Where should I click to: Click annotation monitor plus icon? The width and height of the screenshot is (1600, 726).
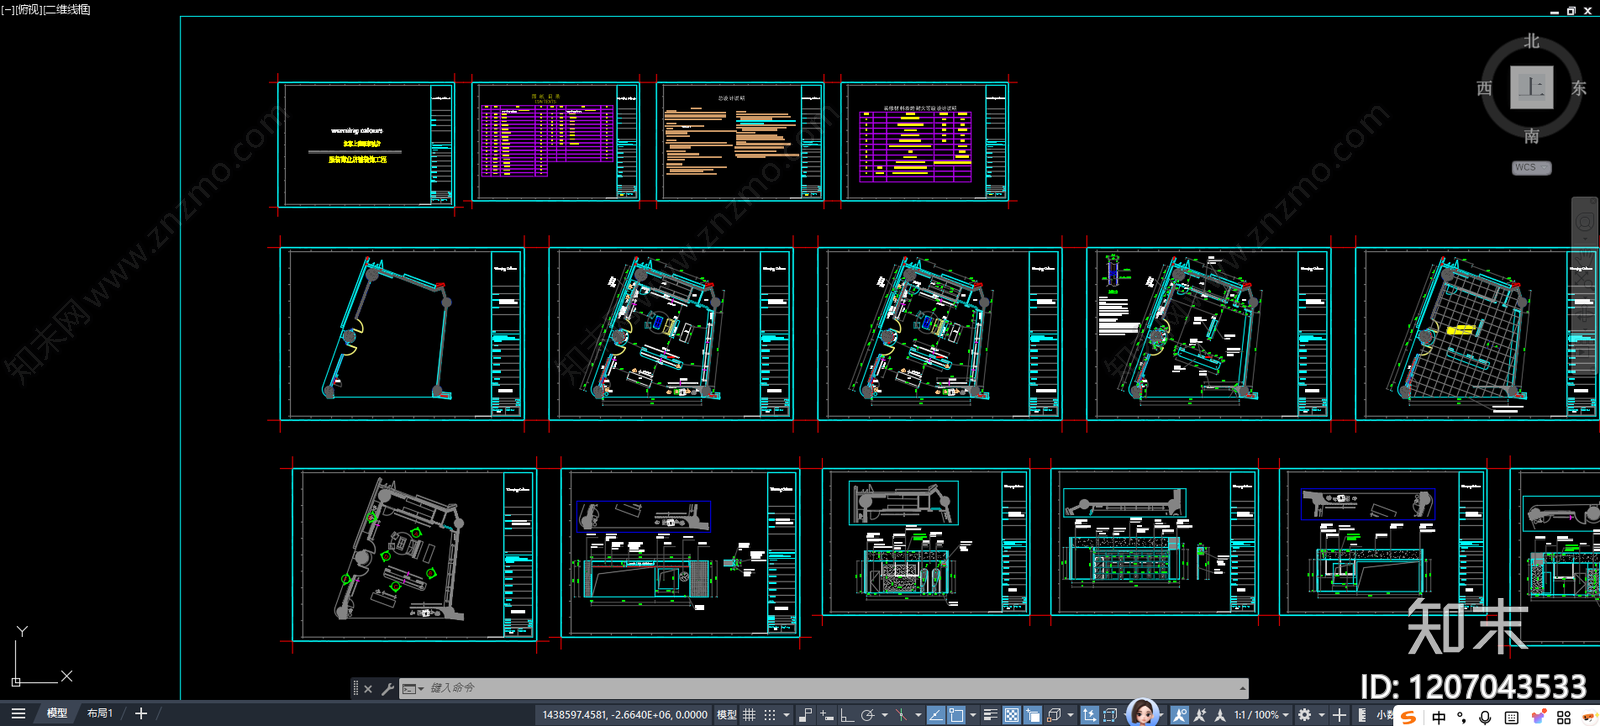(x=1339, y=715)
